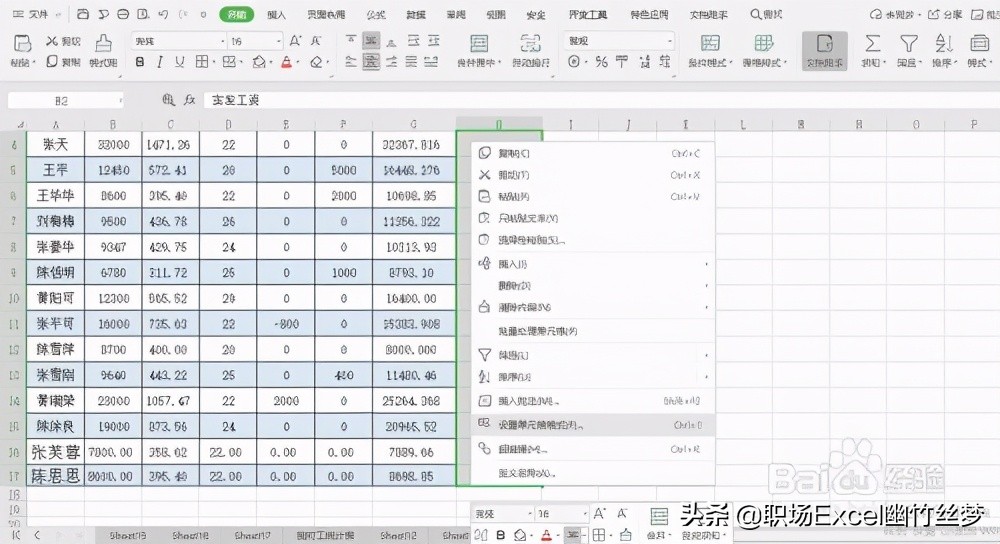Select the Format Painter brush
The width and height of the screenshot is (1000, 544).
point(103,43)
